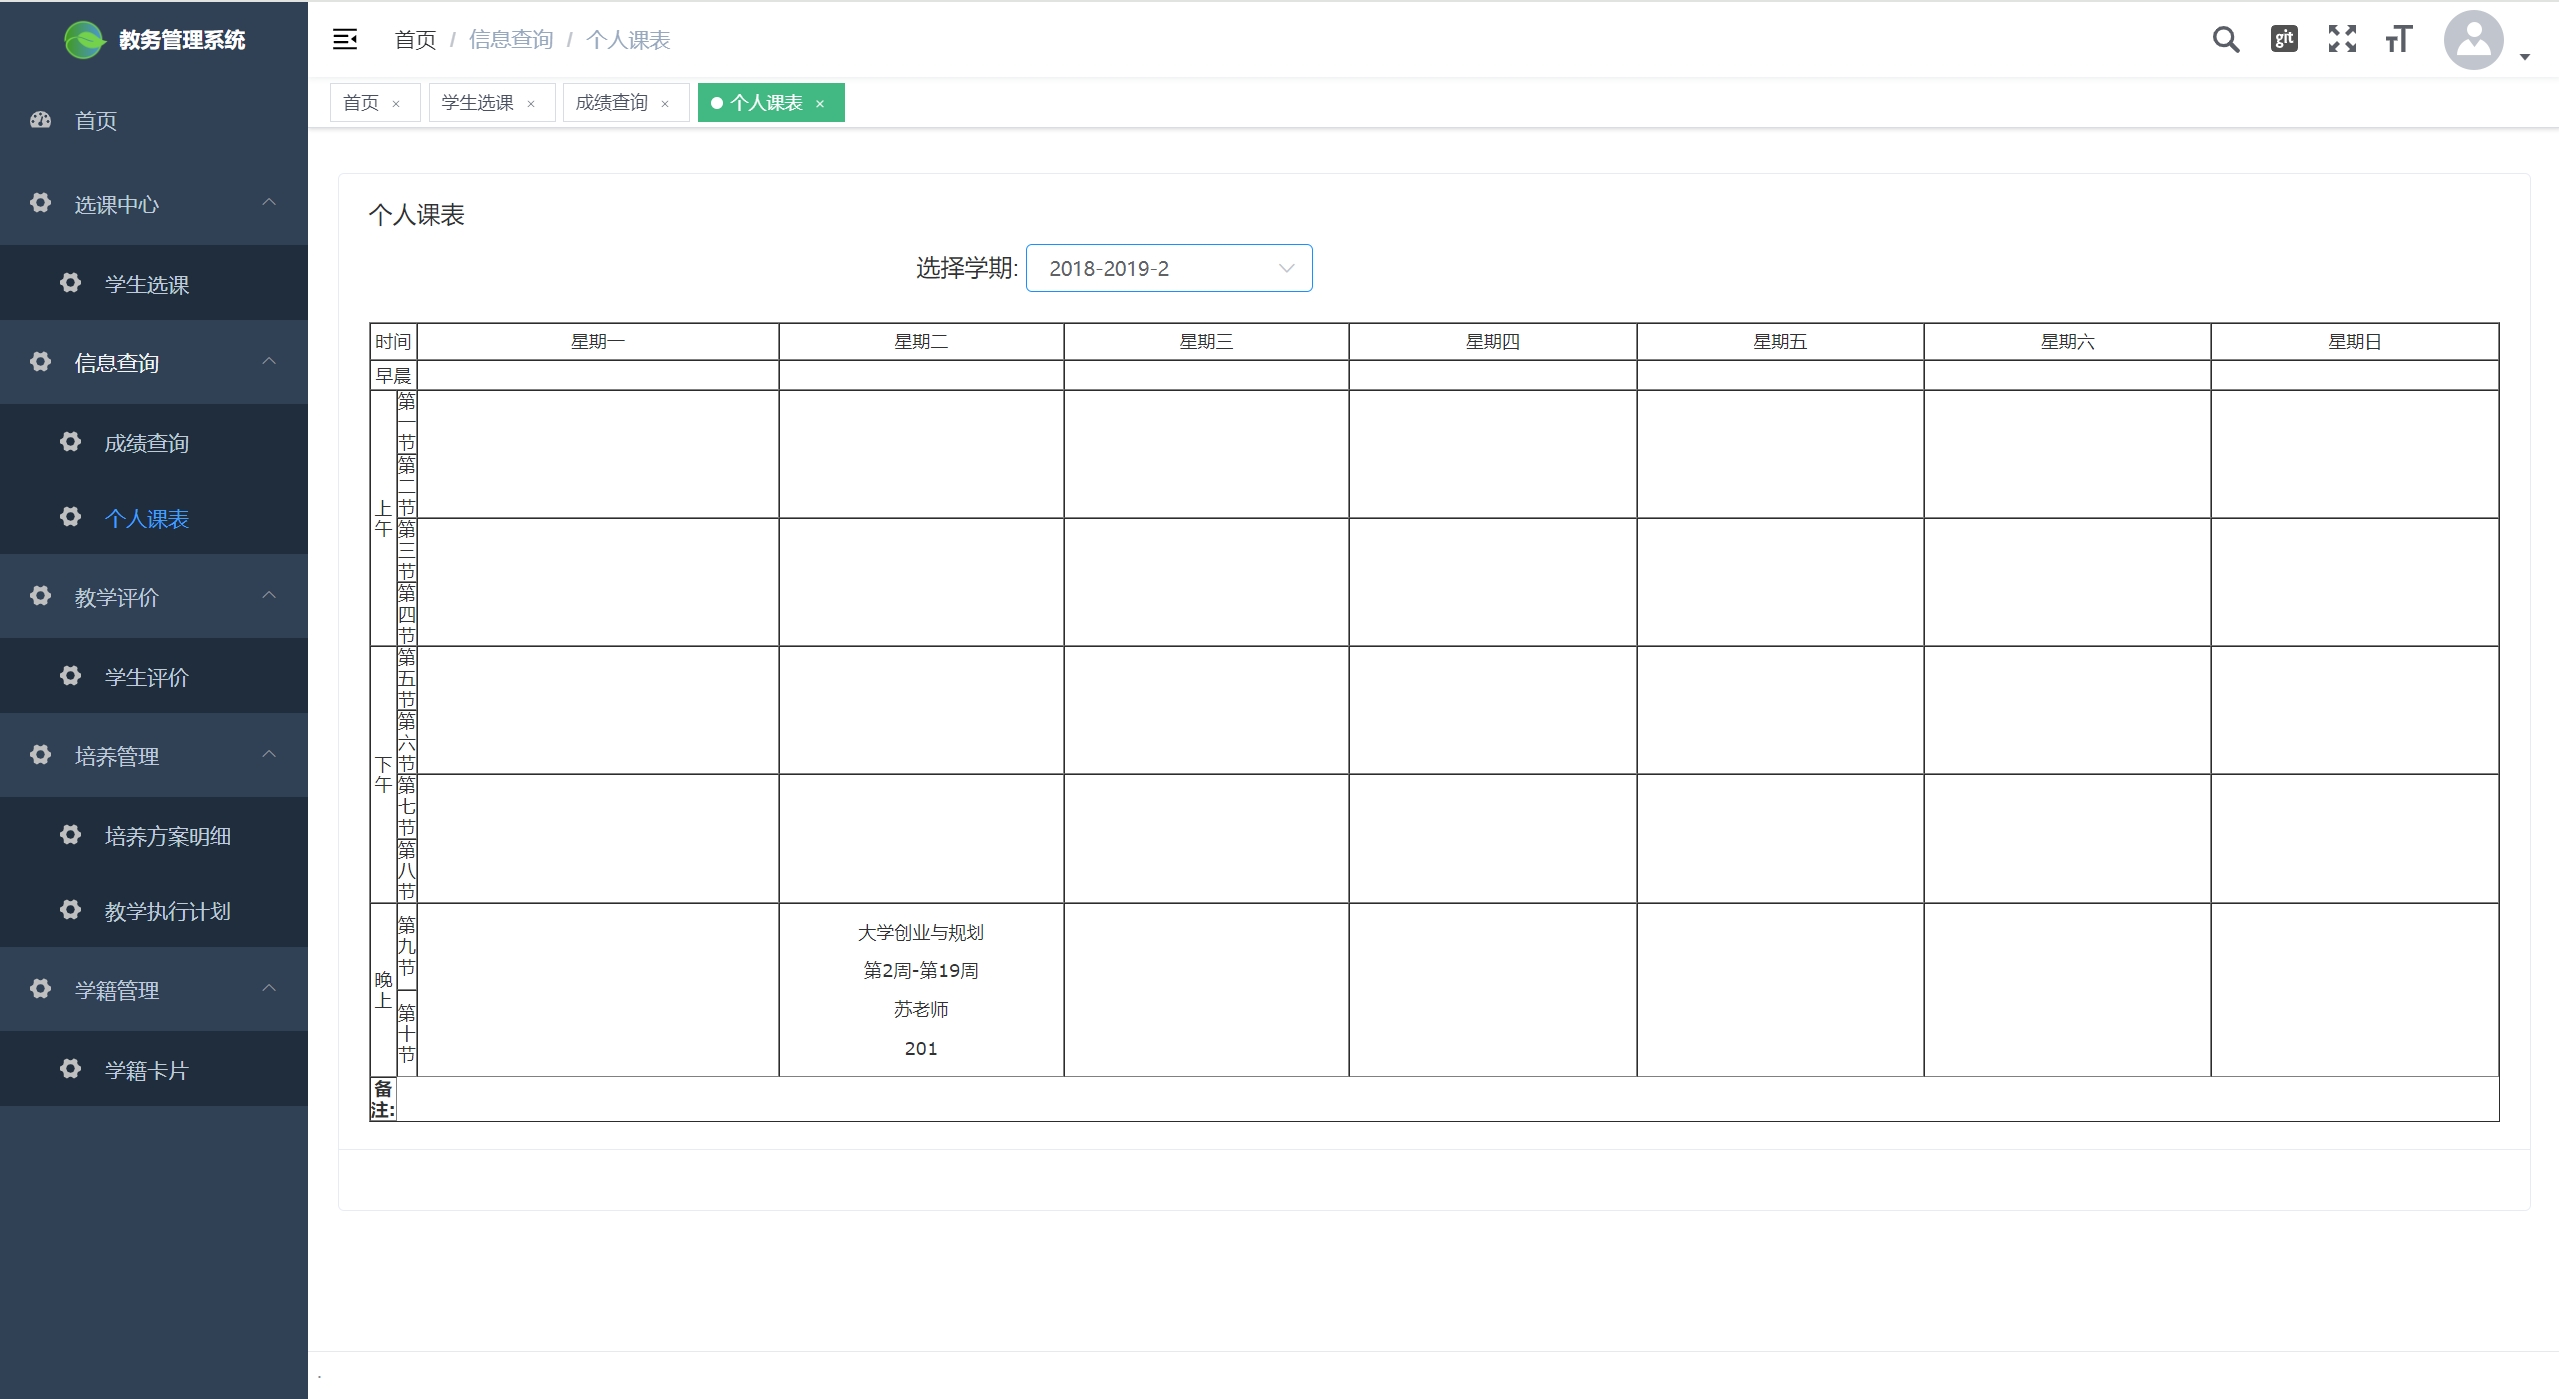The image size is (2559, 1399).
Task: Switch to the 成绩查询 tab
Action: (x=611, y=103)
